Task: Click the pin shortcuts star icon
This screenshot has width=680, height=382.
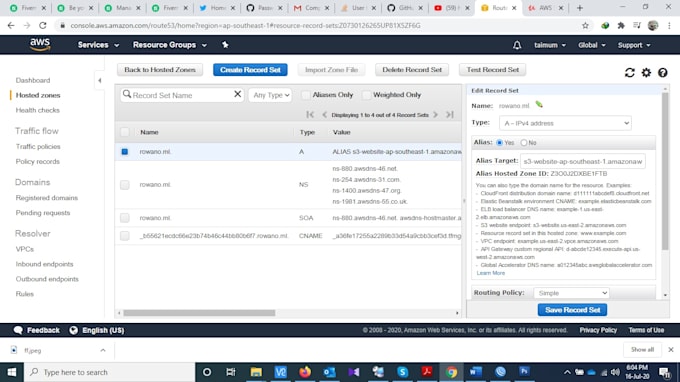Action: [x=225, y=45]
